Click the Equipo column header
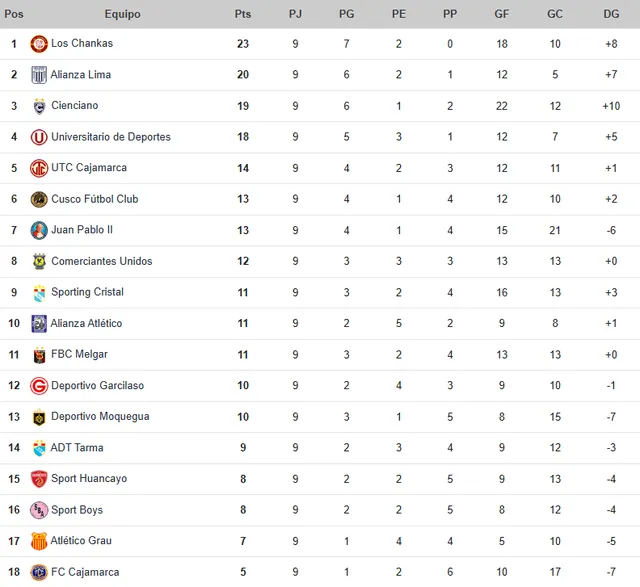 122,14
